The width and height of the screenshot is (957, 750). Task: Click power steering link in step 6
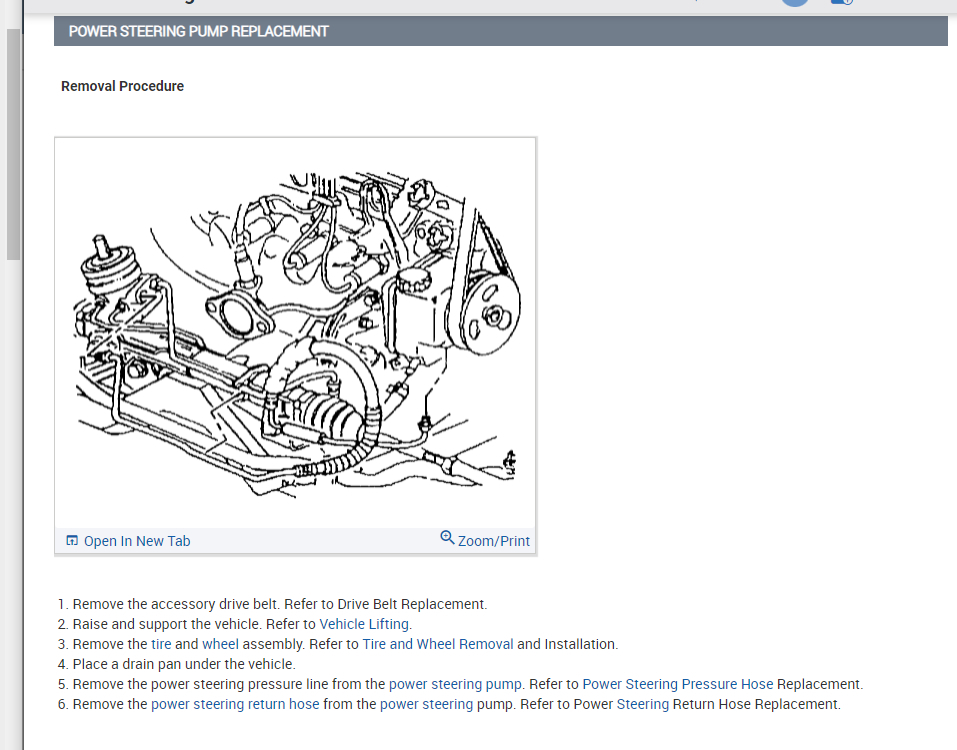[x=426, y=704]
